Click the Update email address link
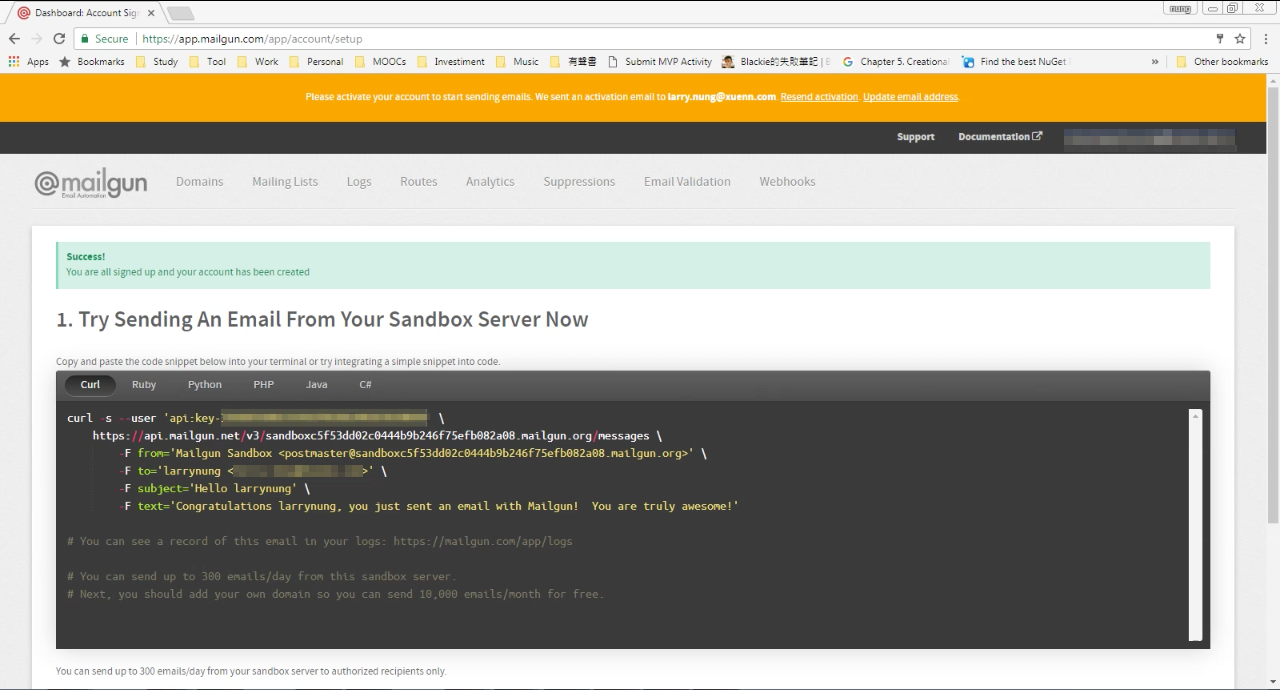This screenshot has width=1280, height=690. pyautogui.click(x=911, y=97)
